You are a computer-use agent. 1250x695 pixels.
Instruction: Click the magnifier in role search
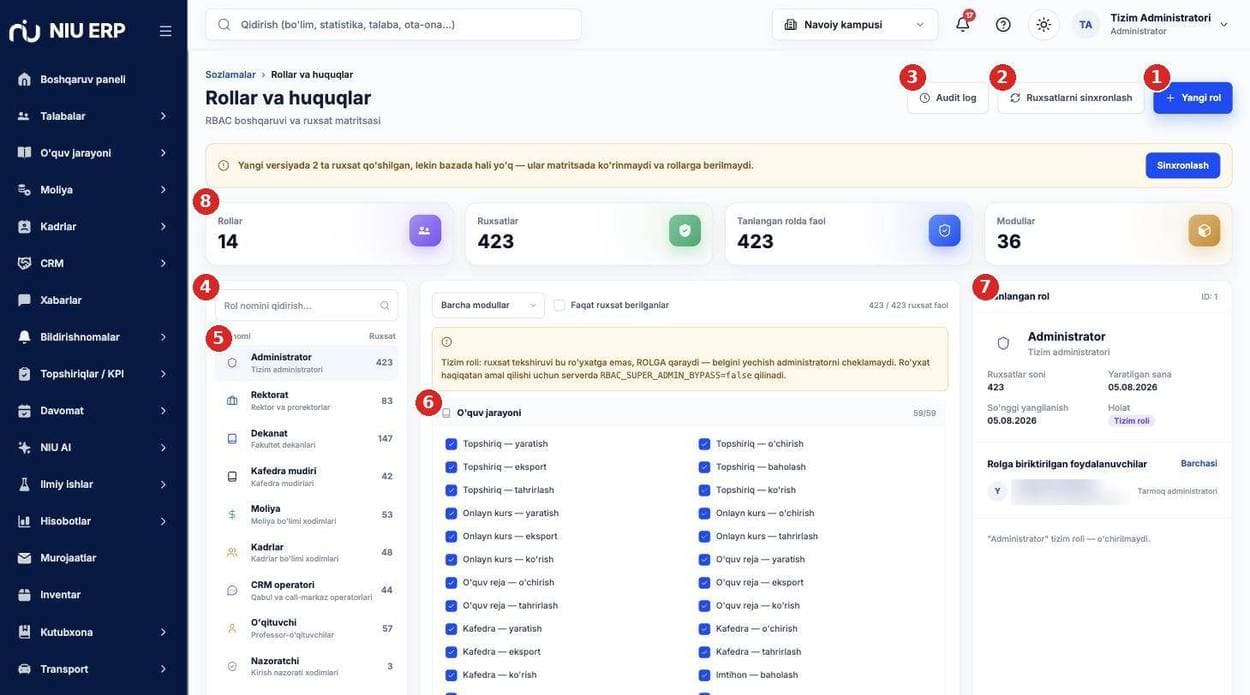(x=385, y=305)
